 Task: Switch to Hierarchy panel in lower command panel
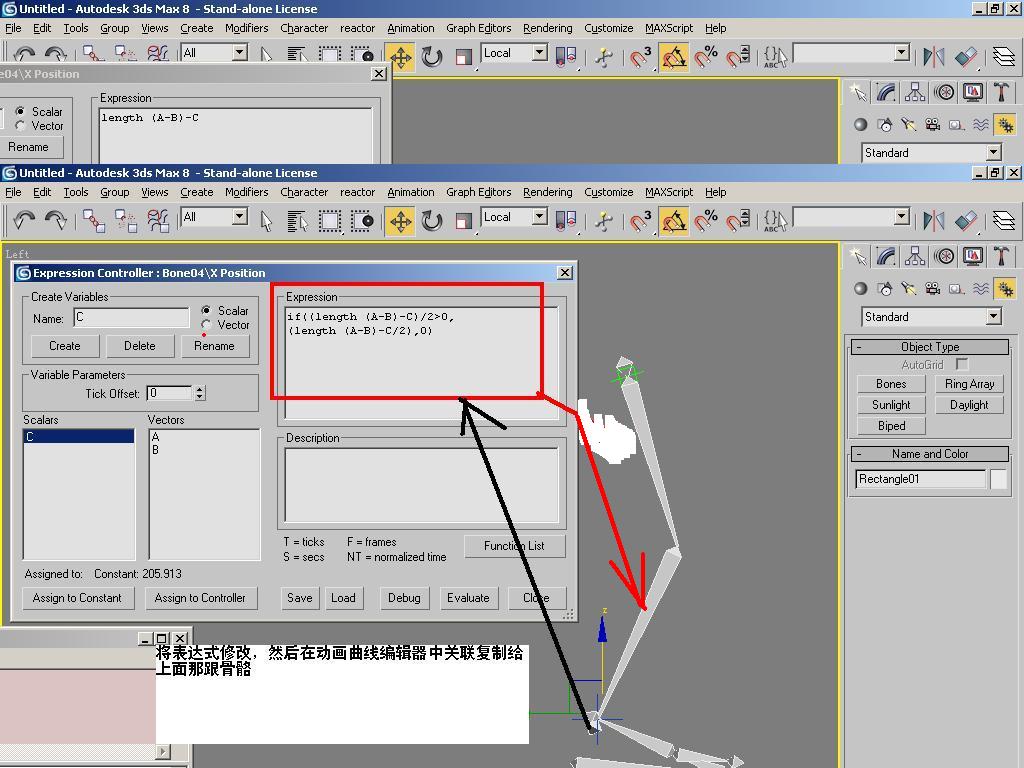[915, 256]
